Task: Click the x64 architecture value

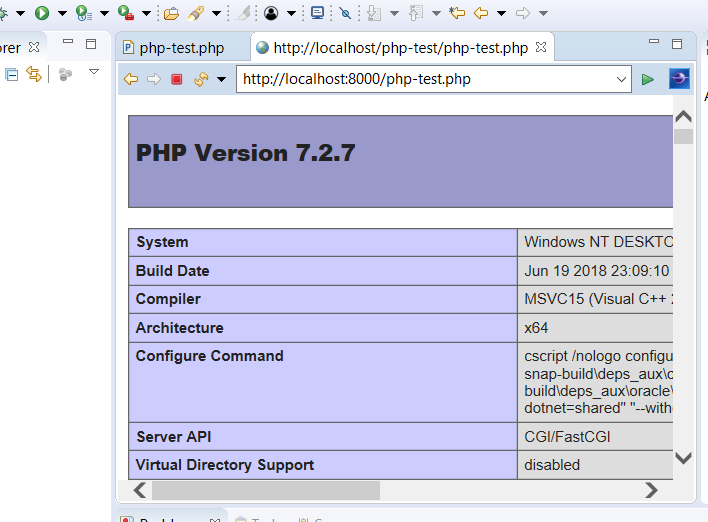Action: 536,328
